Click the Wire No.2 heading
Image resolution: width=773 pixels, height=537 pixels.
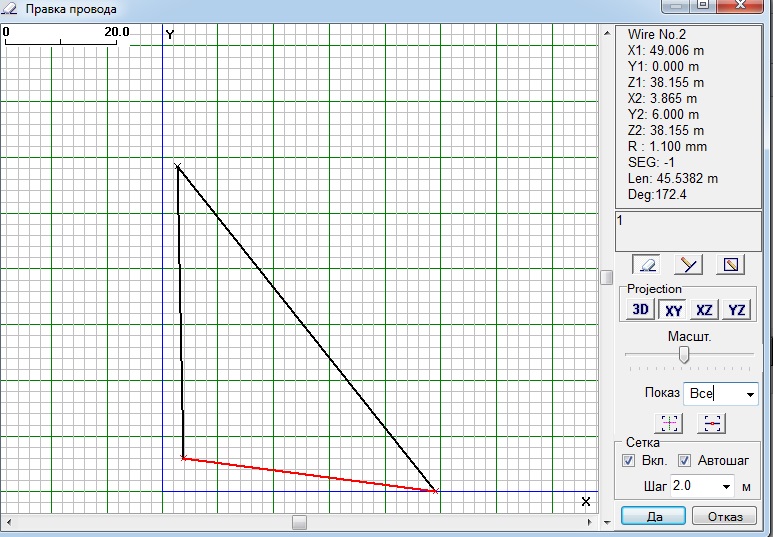tap(656, 34)
